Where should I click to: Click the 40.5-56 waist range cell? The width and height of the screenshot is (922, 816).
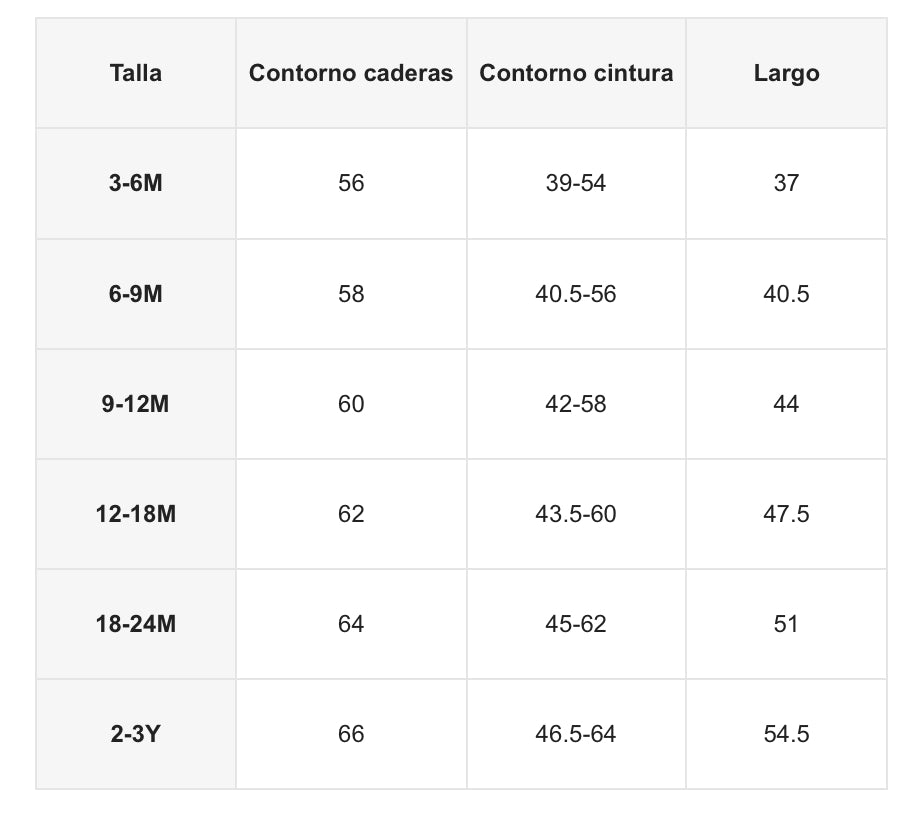[576, 294]
